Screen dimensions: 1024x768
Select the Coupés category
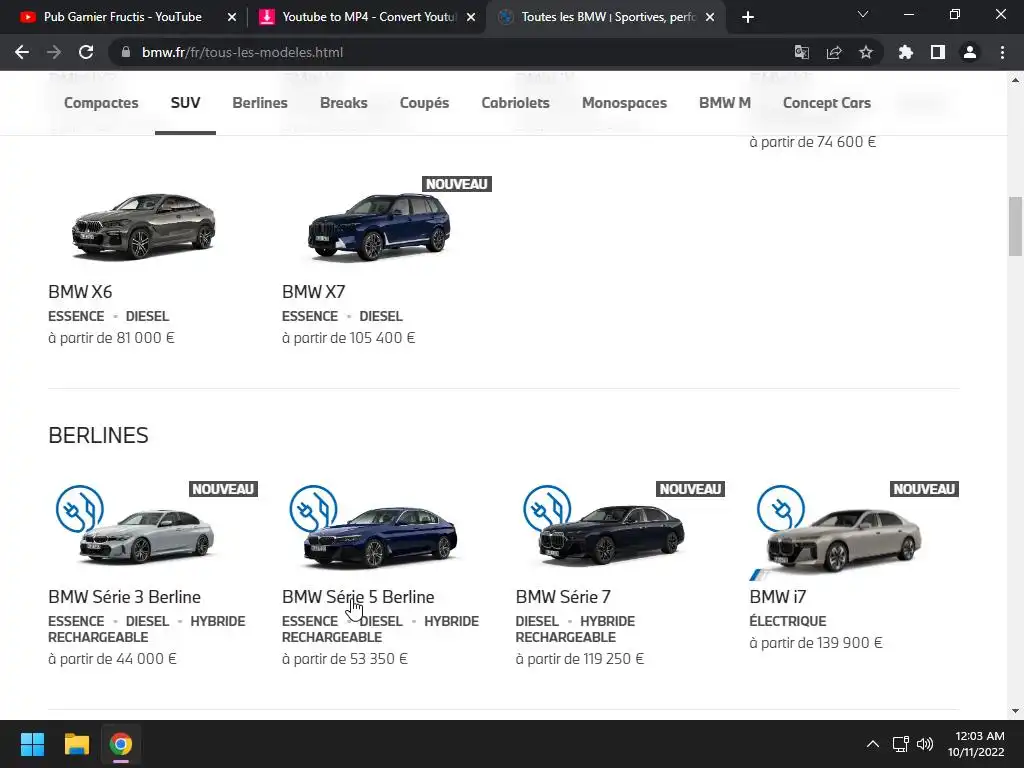[x=424, y=103]
